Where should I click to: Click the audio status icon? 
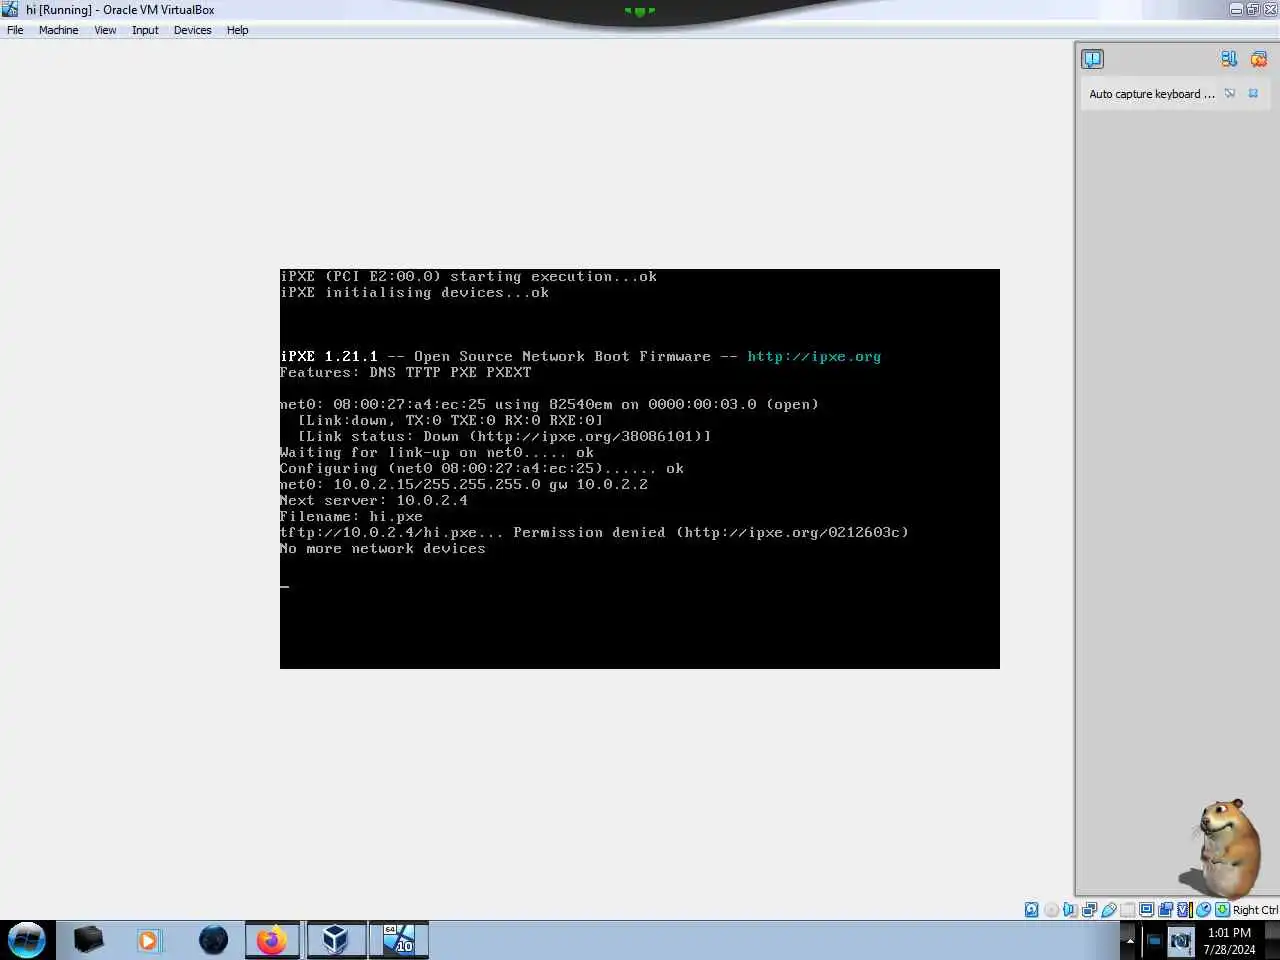(x=1070, y=910)
